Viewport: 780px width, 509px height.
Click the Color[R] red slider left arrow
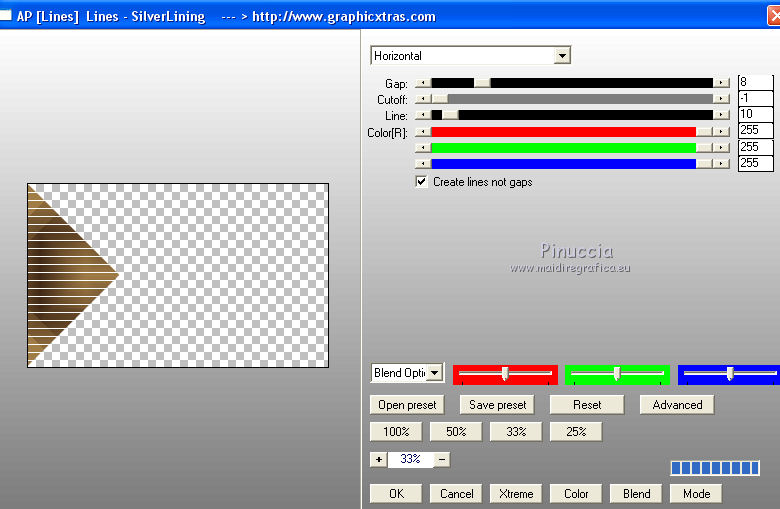(x=423, y=132)
